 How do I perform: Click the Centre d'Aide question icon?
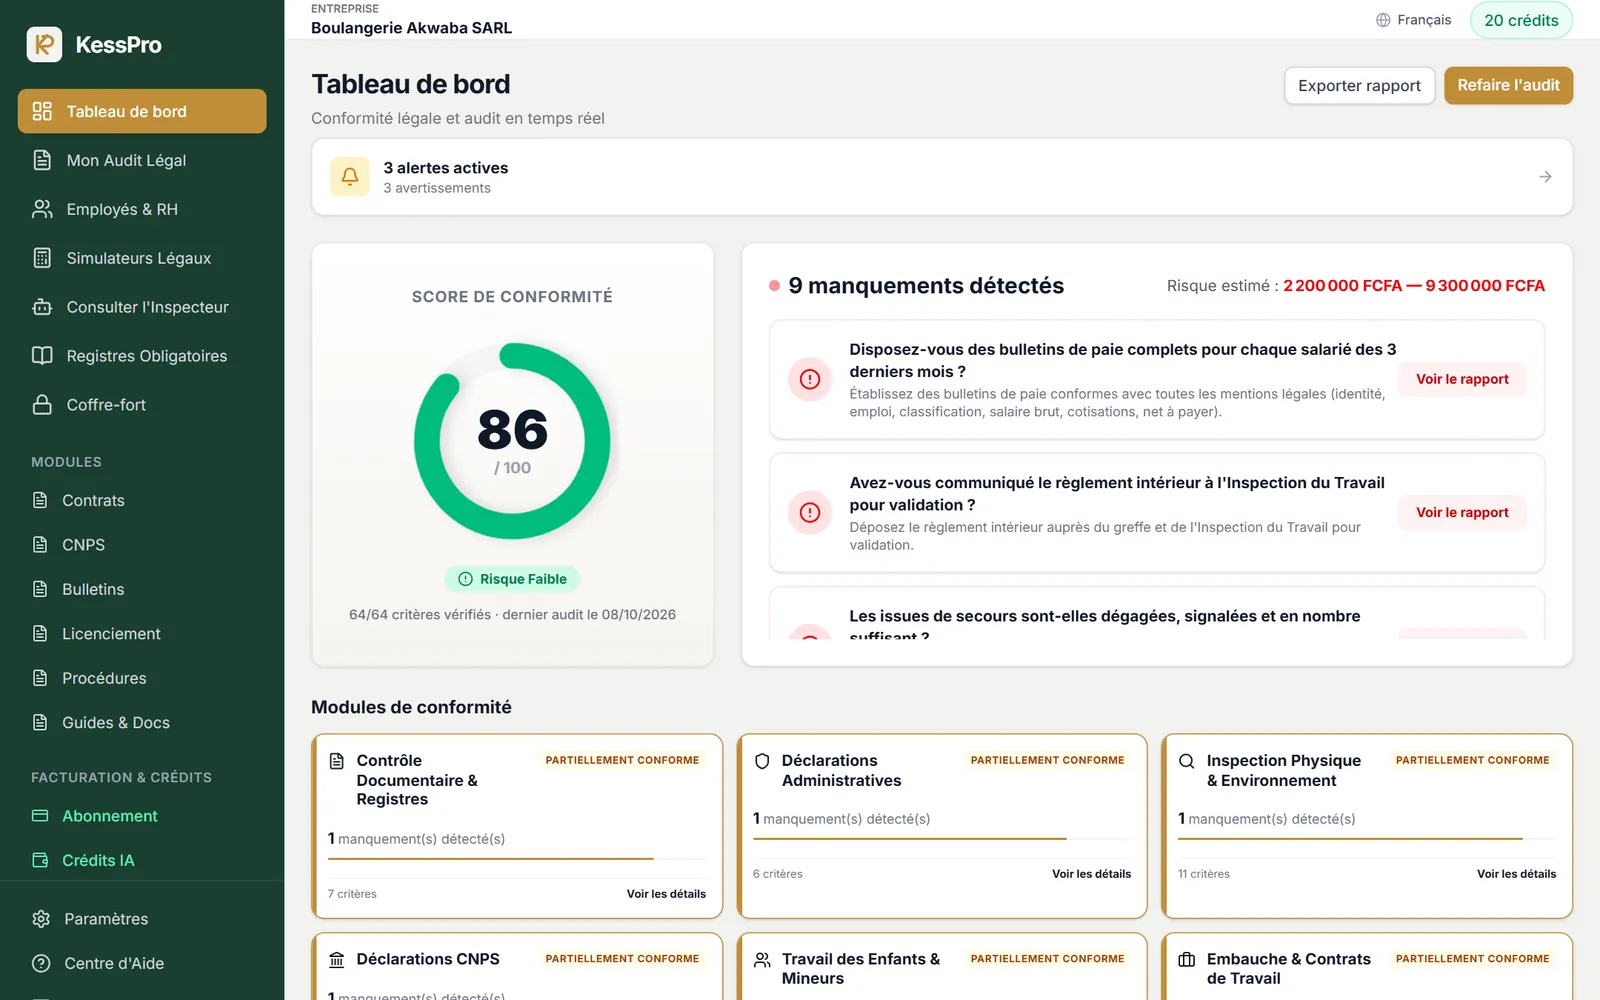click(41, 963)
